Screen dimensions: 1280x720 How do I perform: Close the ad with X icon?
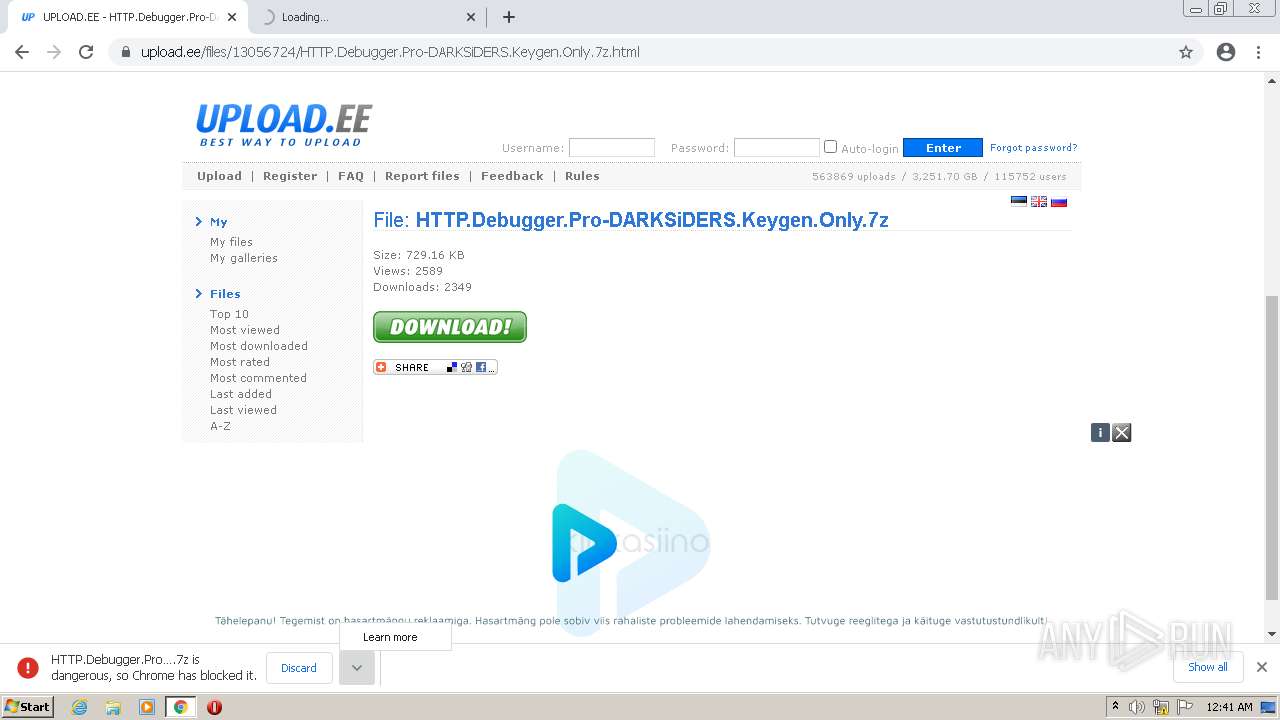point(1122,432)
